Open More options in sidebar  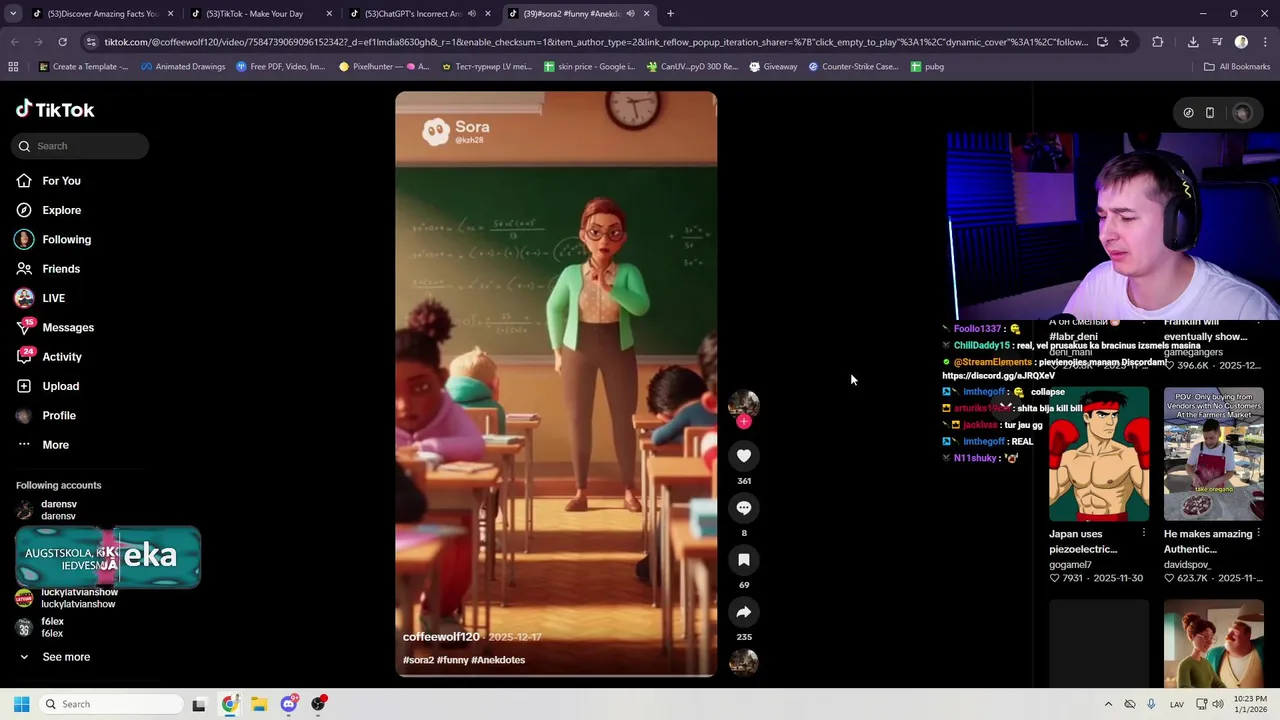tap(55, 445)
